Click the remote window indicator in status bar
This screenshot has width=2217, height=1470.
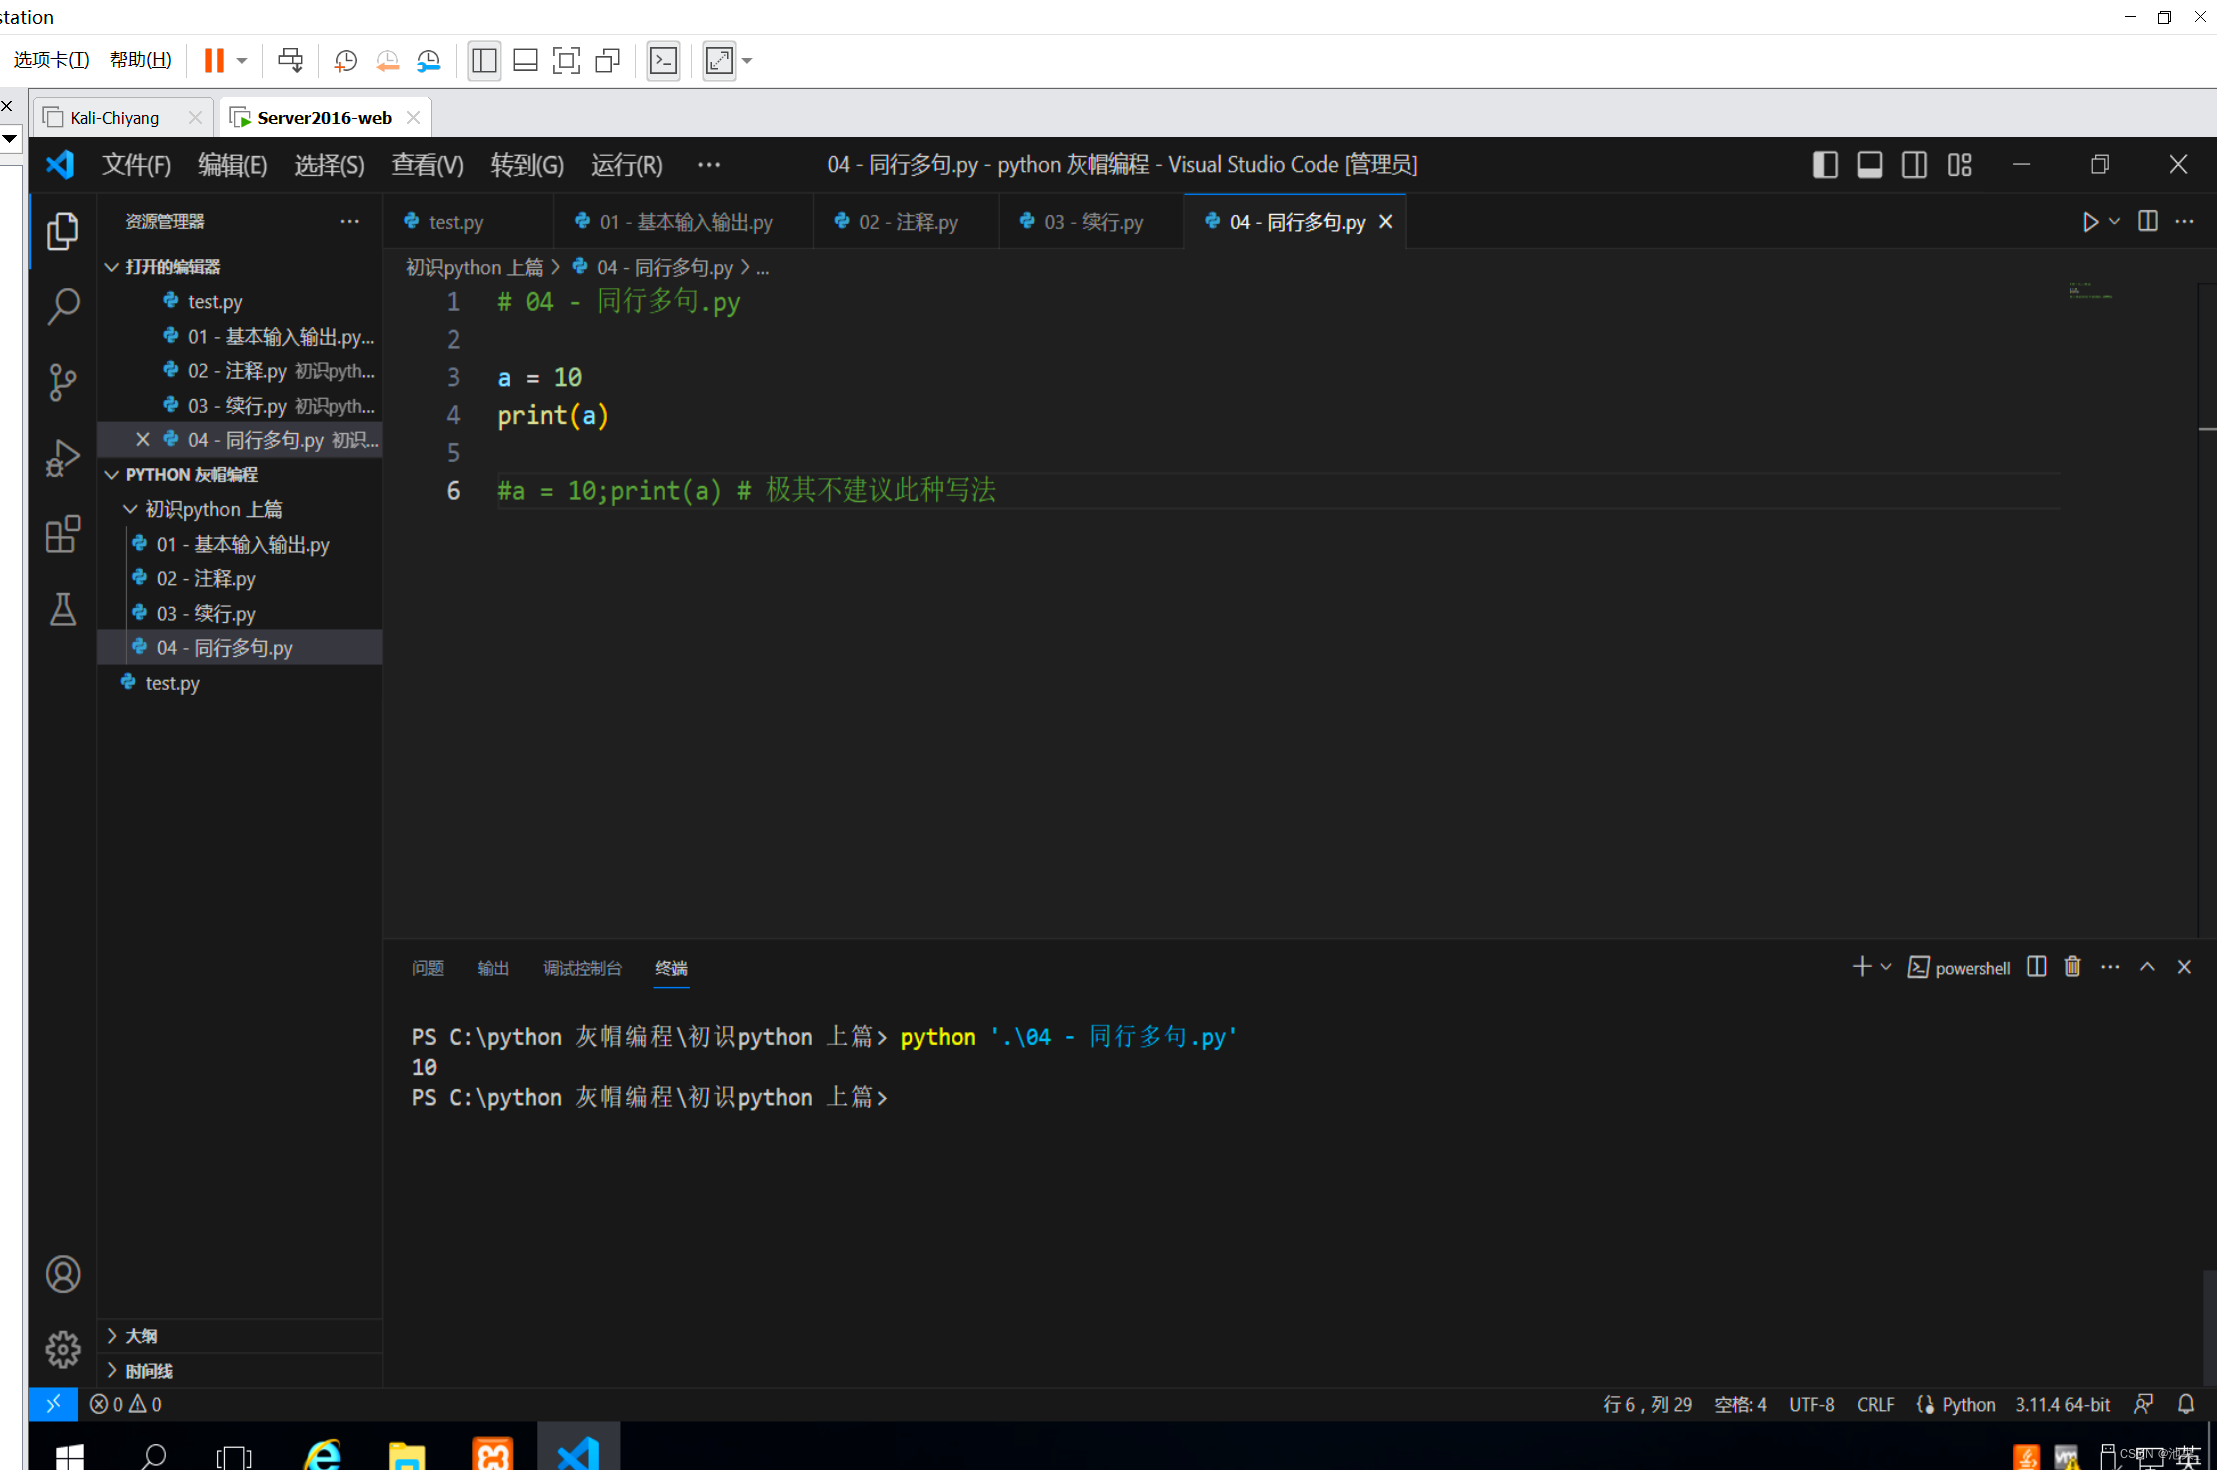(53, 1404)
